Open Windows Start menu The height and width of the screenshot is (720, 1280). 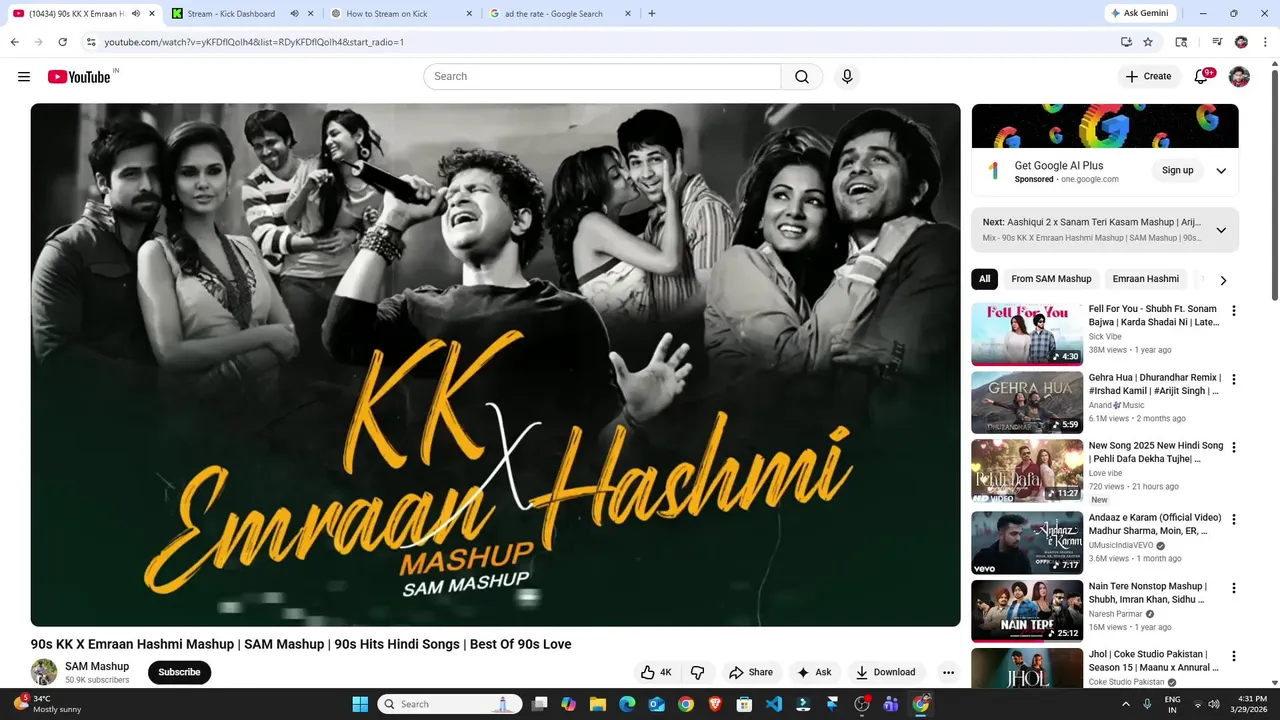pyautogui.click(x=360, y=704)
